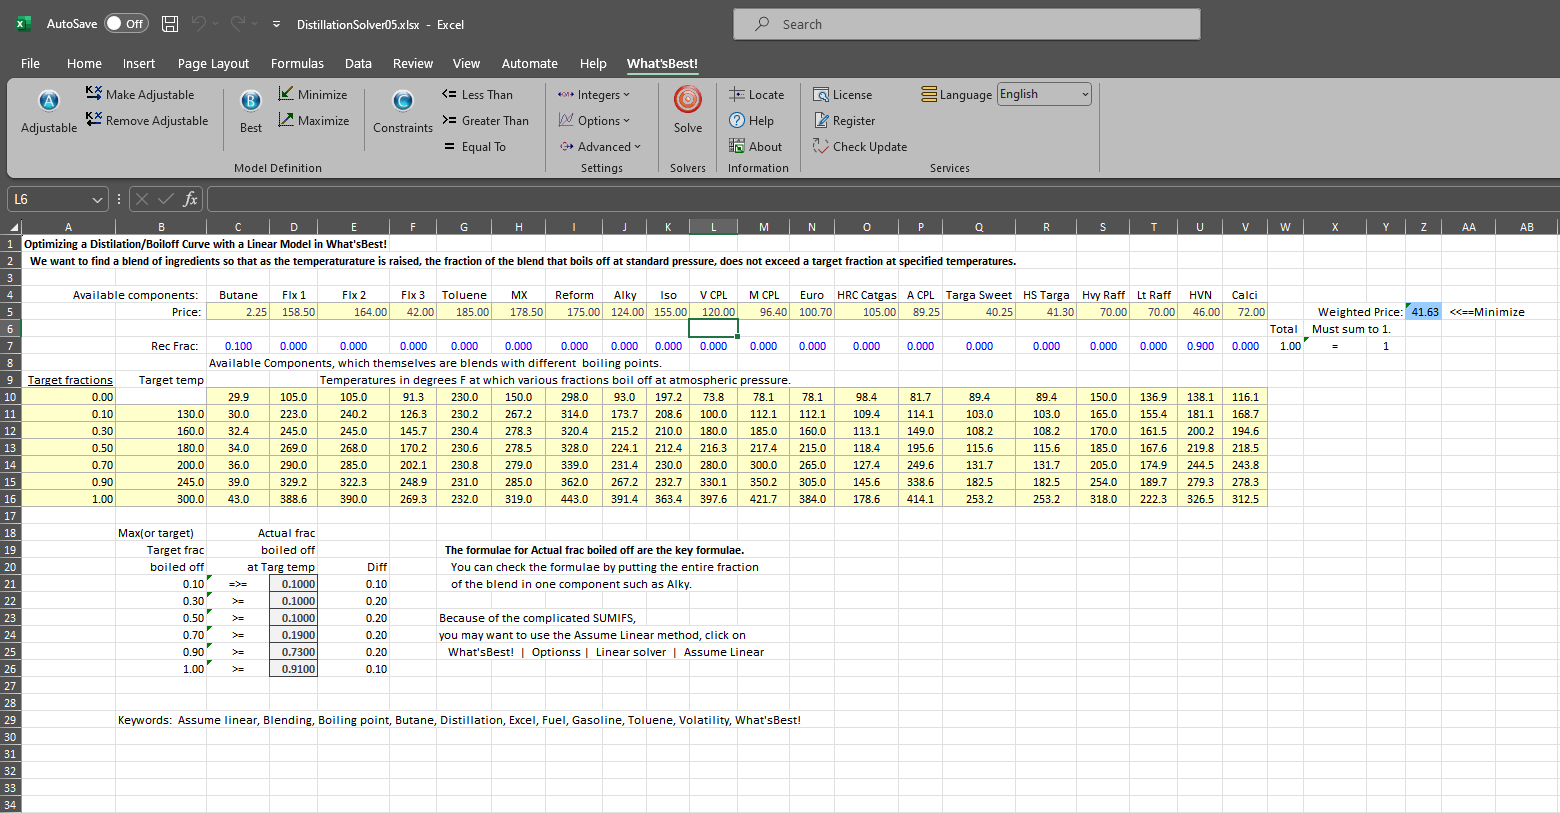Expand the Integers dropdown
The image size is (1560, 813).
click(594, 94)
